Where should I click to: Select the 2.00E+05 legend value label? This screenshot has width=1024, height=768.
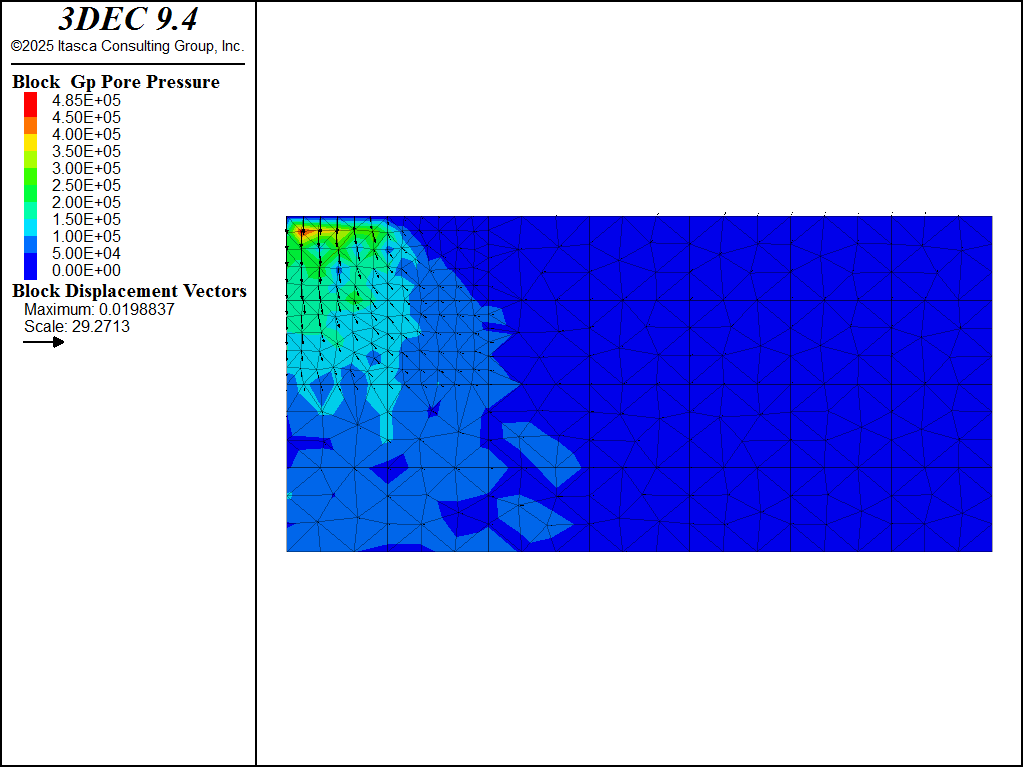(x=86, y=202)
